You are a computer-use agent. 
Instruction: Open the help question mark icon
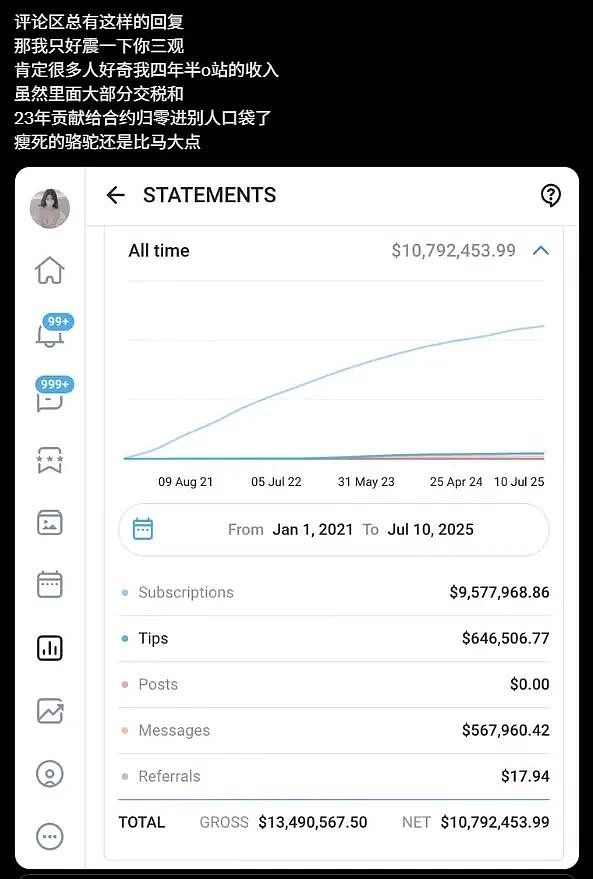pyautogui.click(x=550, y=195)
